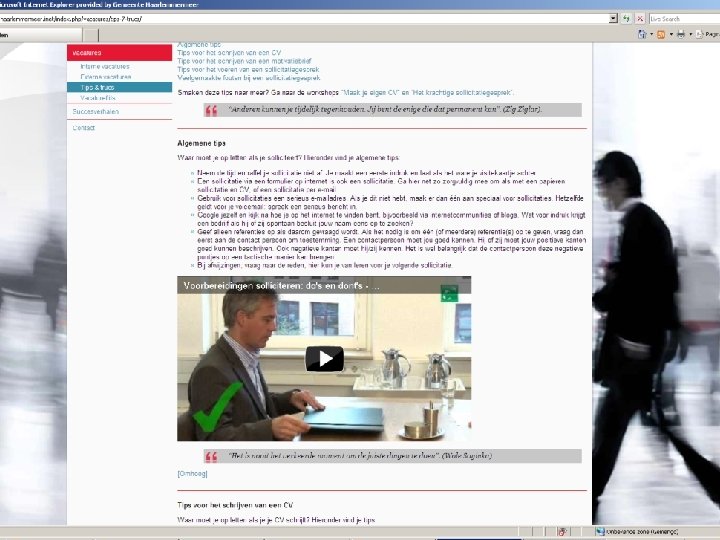Click the Zig Ziglar quote banner

point(393,110)
